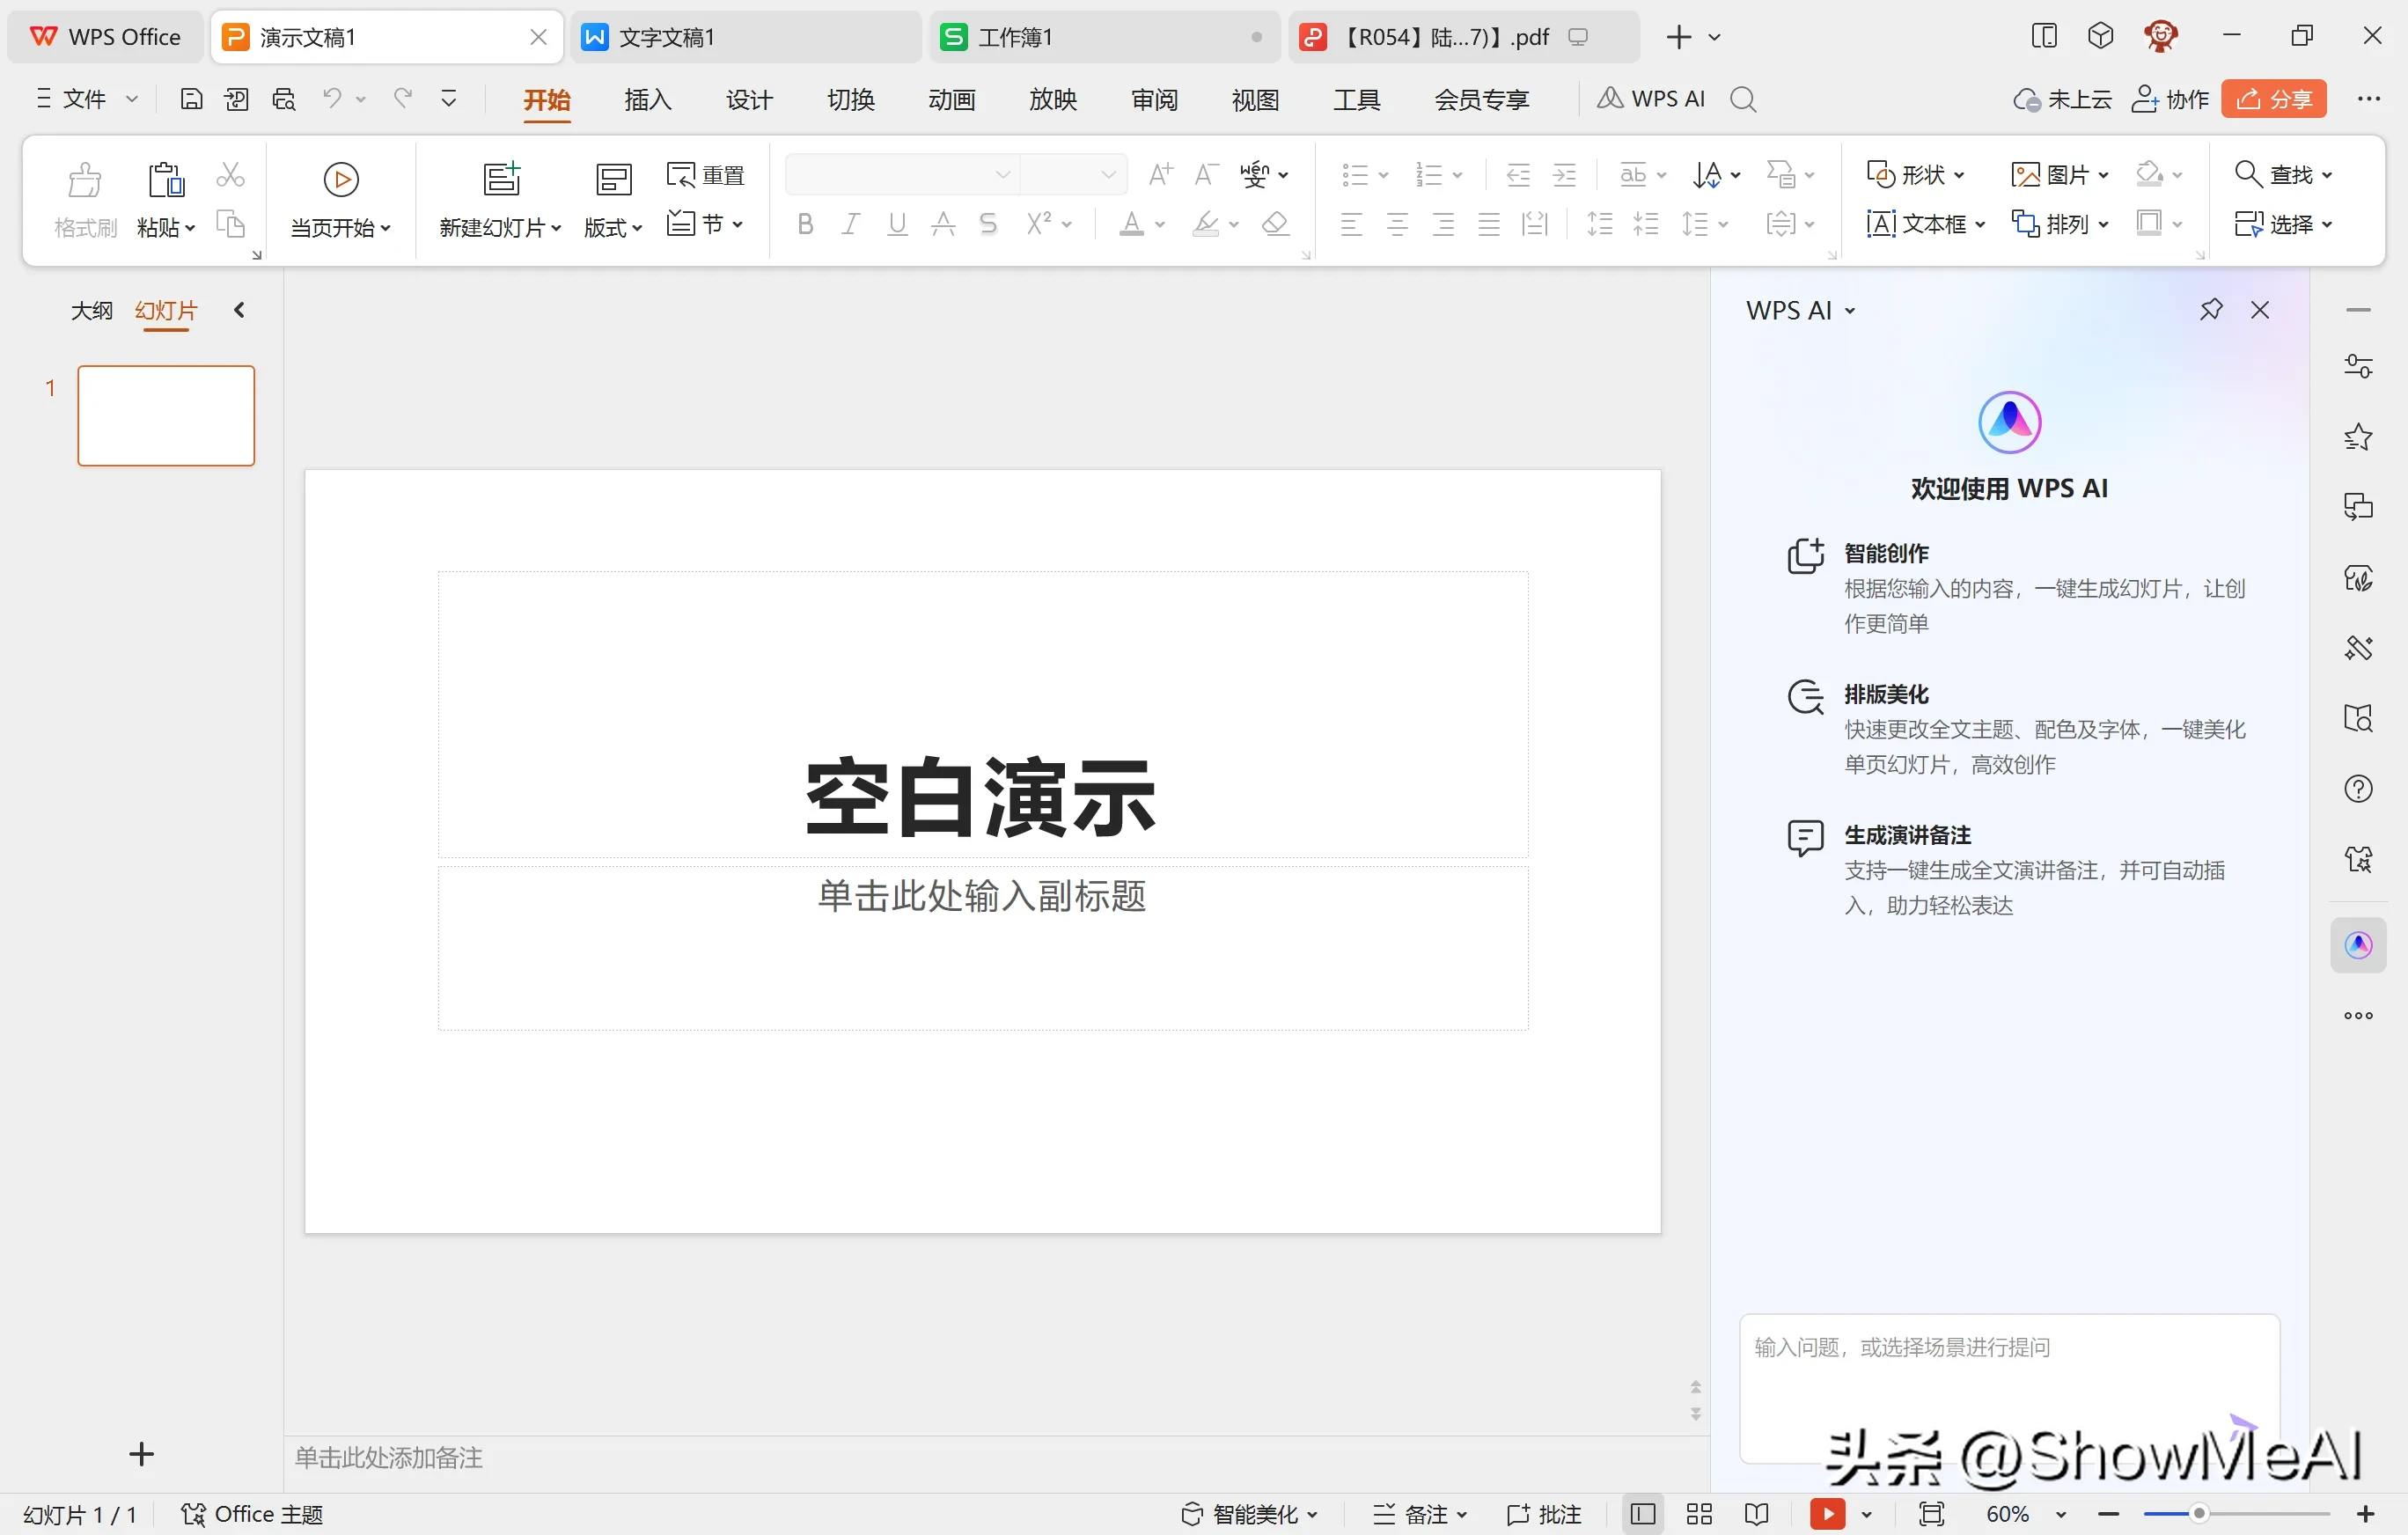Click the help question mark sidebar icon
Viewport: 2408px width, 1535px height.
point(2358,789)
